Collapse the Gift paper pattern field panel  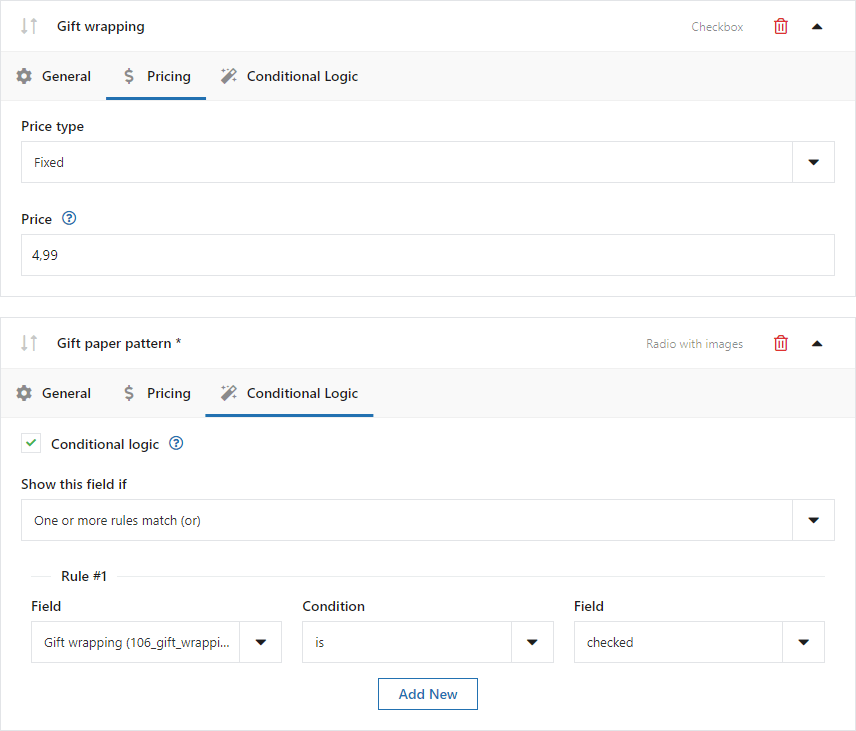pos(817,344)
